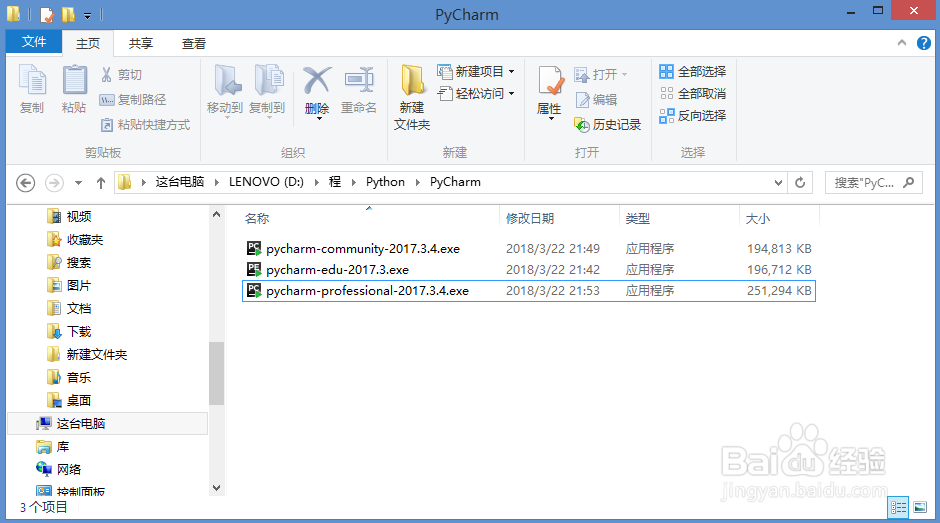Click the Python breadcrumb segment

pos(385,182)
